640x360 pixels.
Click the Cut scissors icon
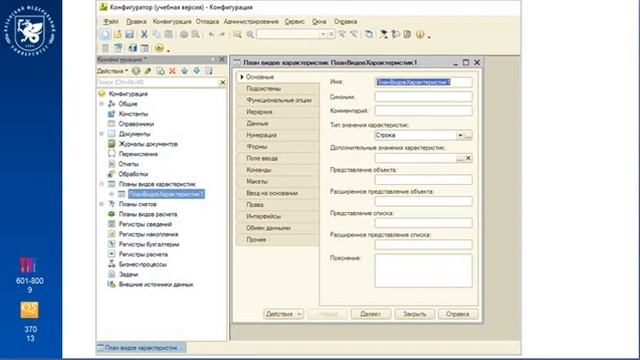tap(144, 34)
